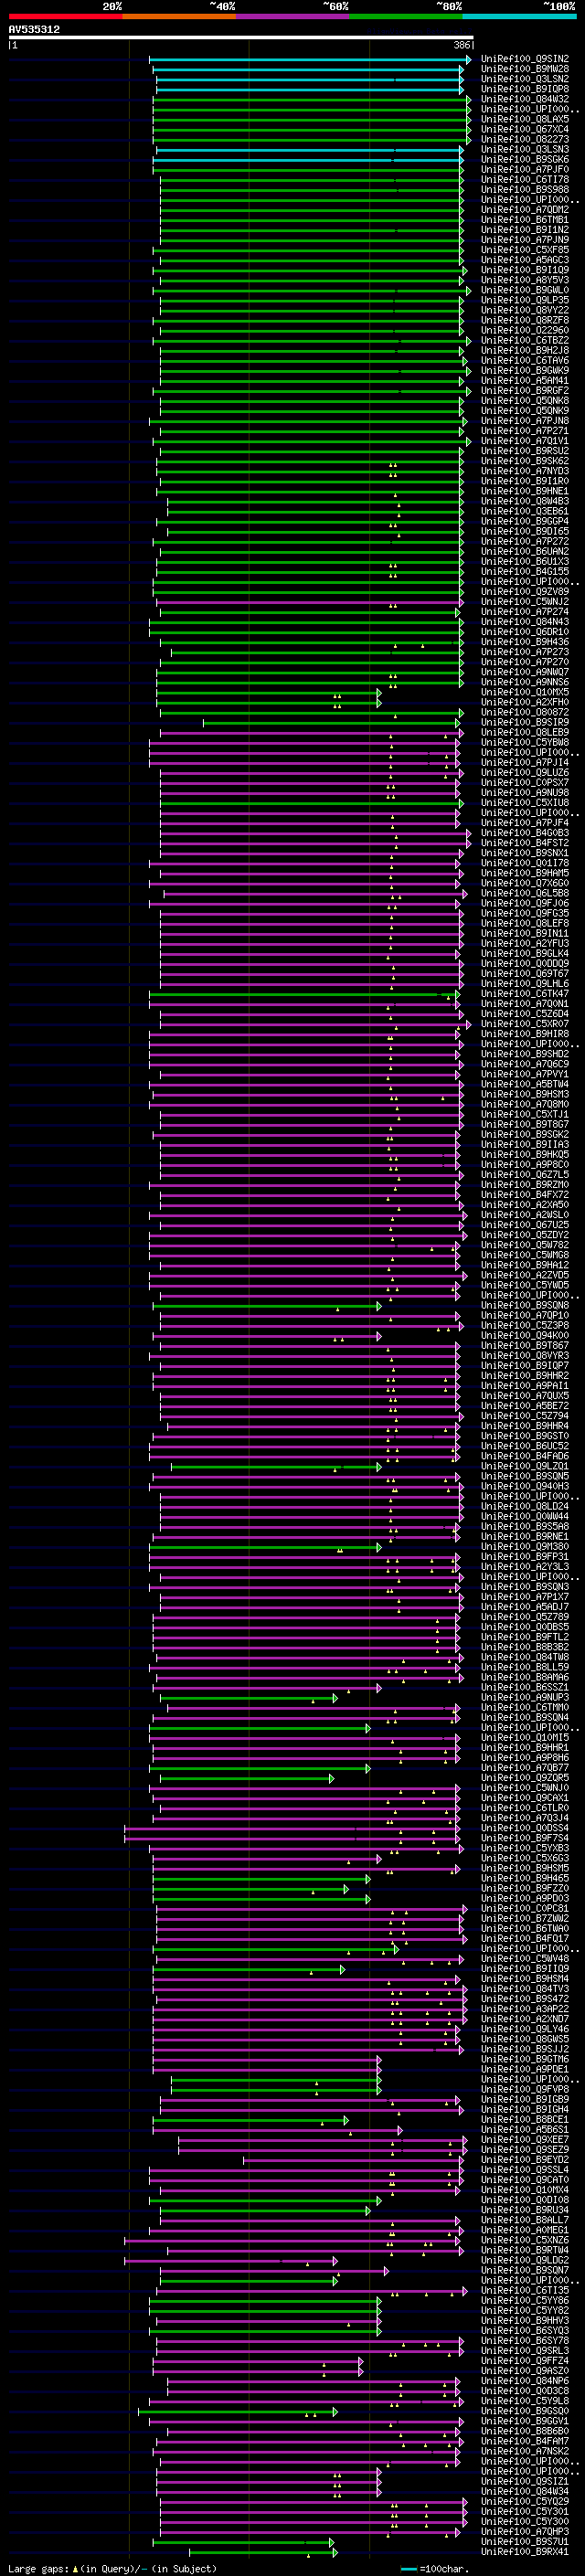Select subject label UniRef100_C6TI78
This screenshot has height=2576, width=585.
click(525, 179)
